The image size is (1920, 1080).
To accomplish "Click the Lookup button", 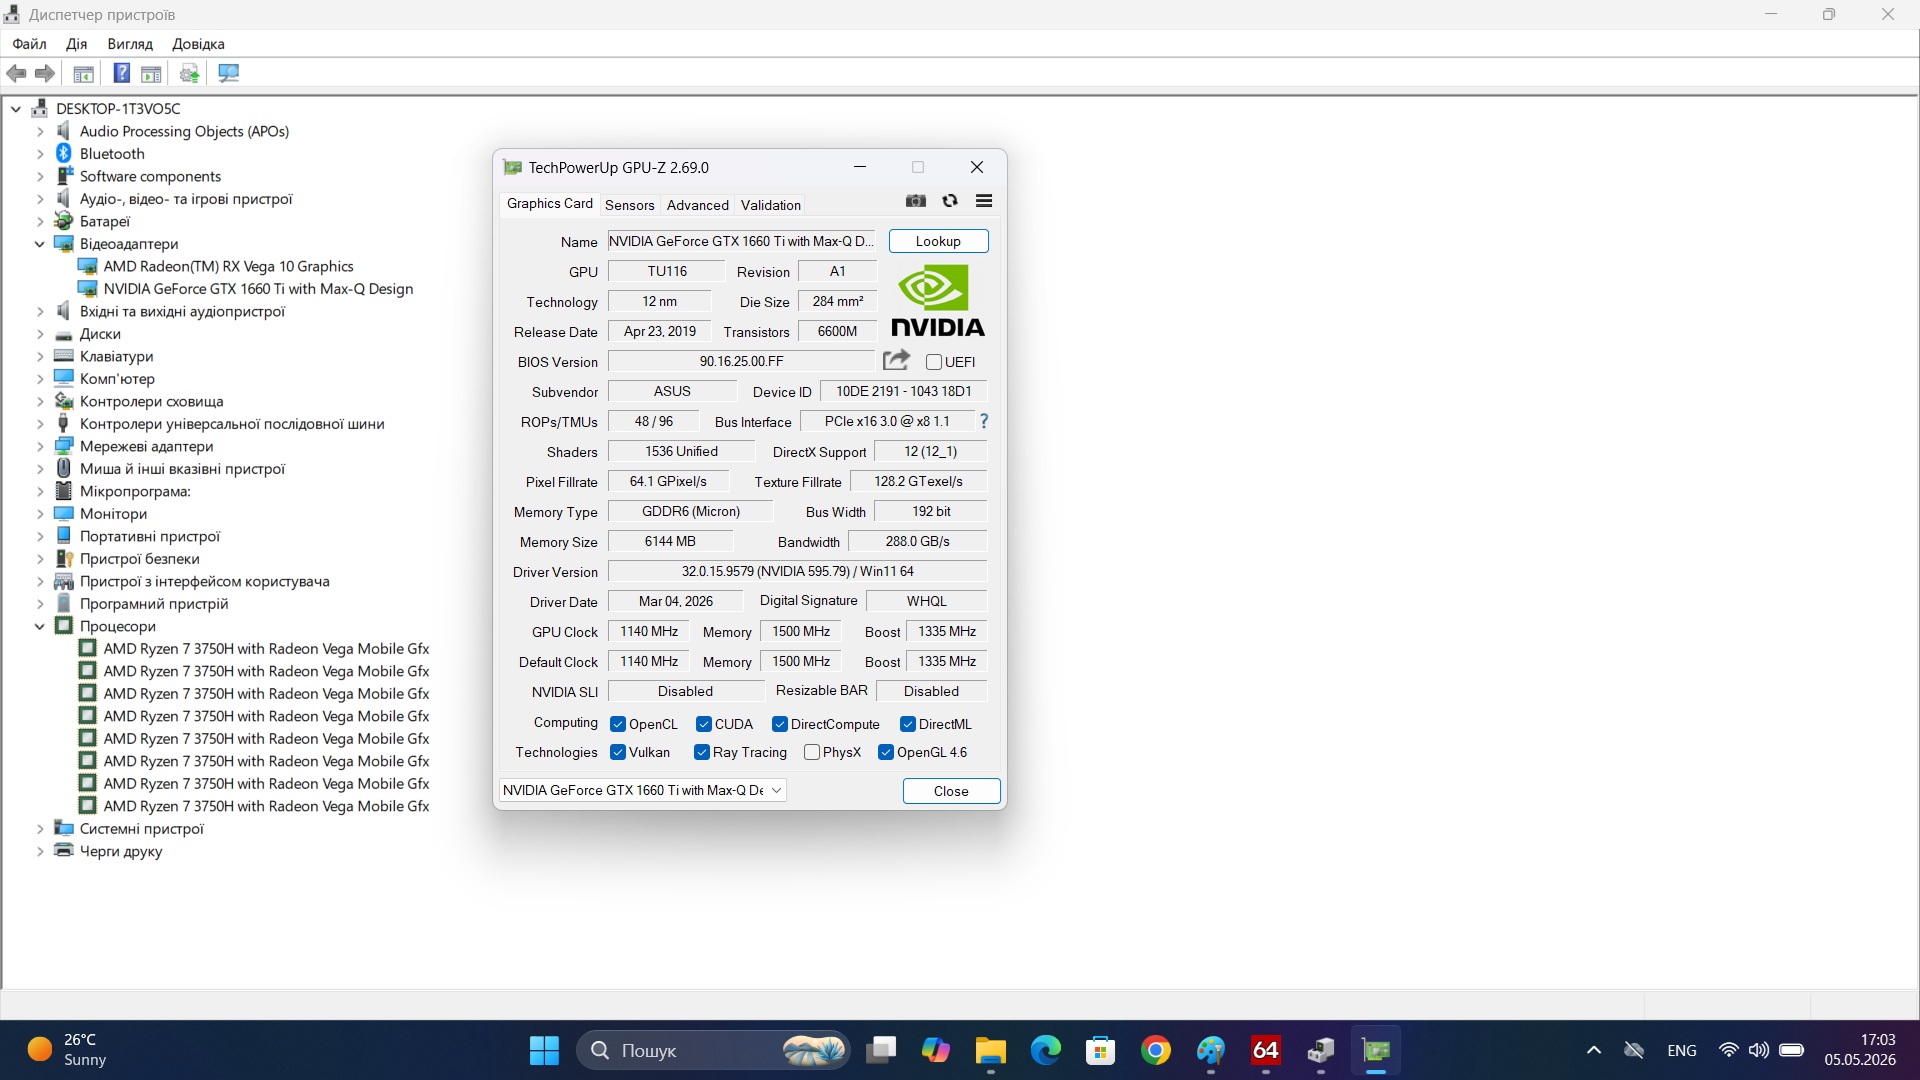I will point(938,241).
